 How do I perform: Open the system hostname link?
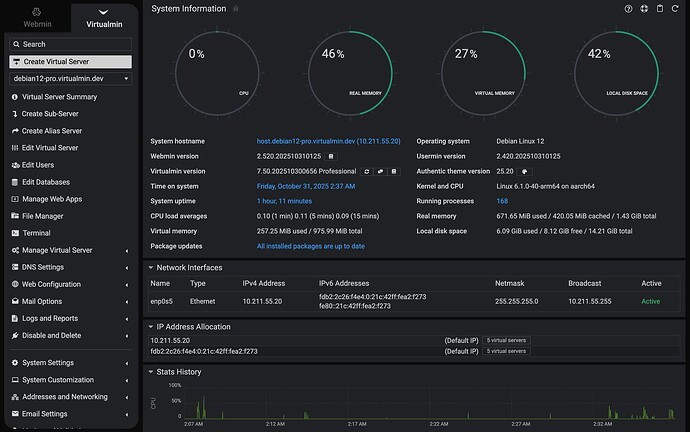(x=328, y=142)
